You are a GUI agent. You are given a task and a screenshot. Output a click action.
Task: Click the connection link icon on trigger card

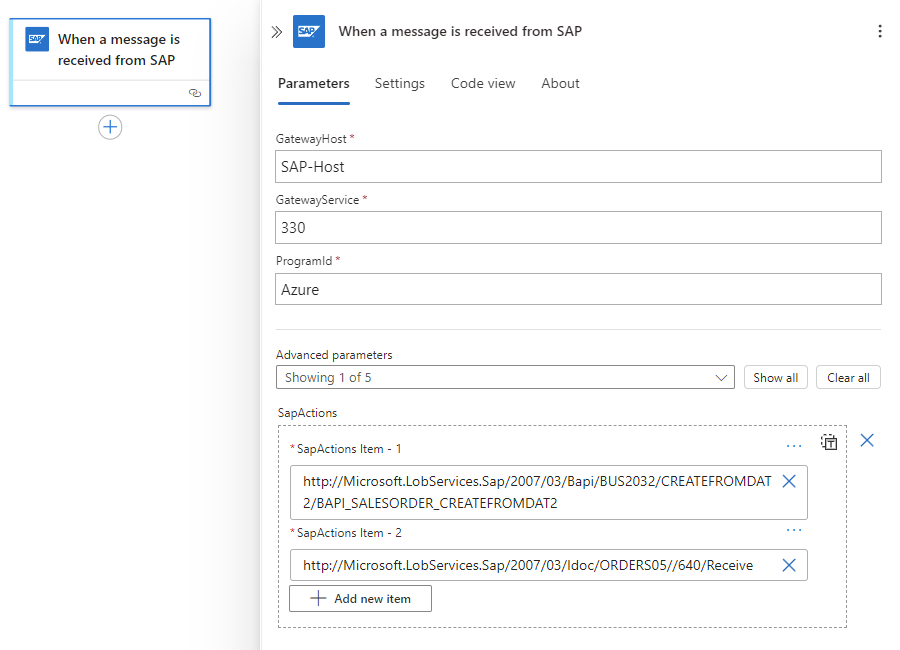[x=195, y=93]
